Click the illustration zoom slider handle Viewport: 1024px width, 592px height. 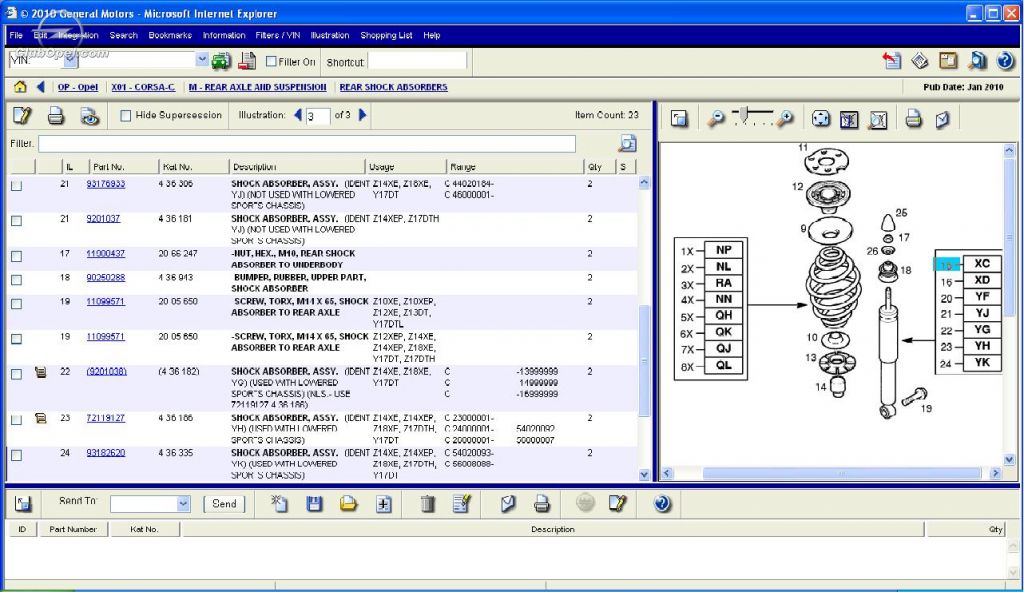(x=743, y=114)
